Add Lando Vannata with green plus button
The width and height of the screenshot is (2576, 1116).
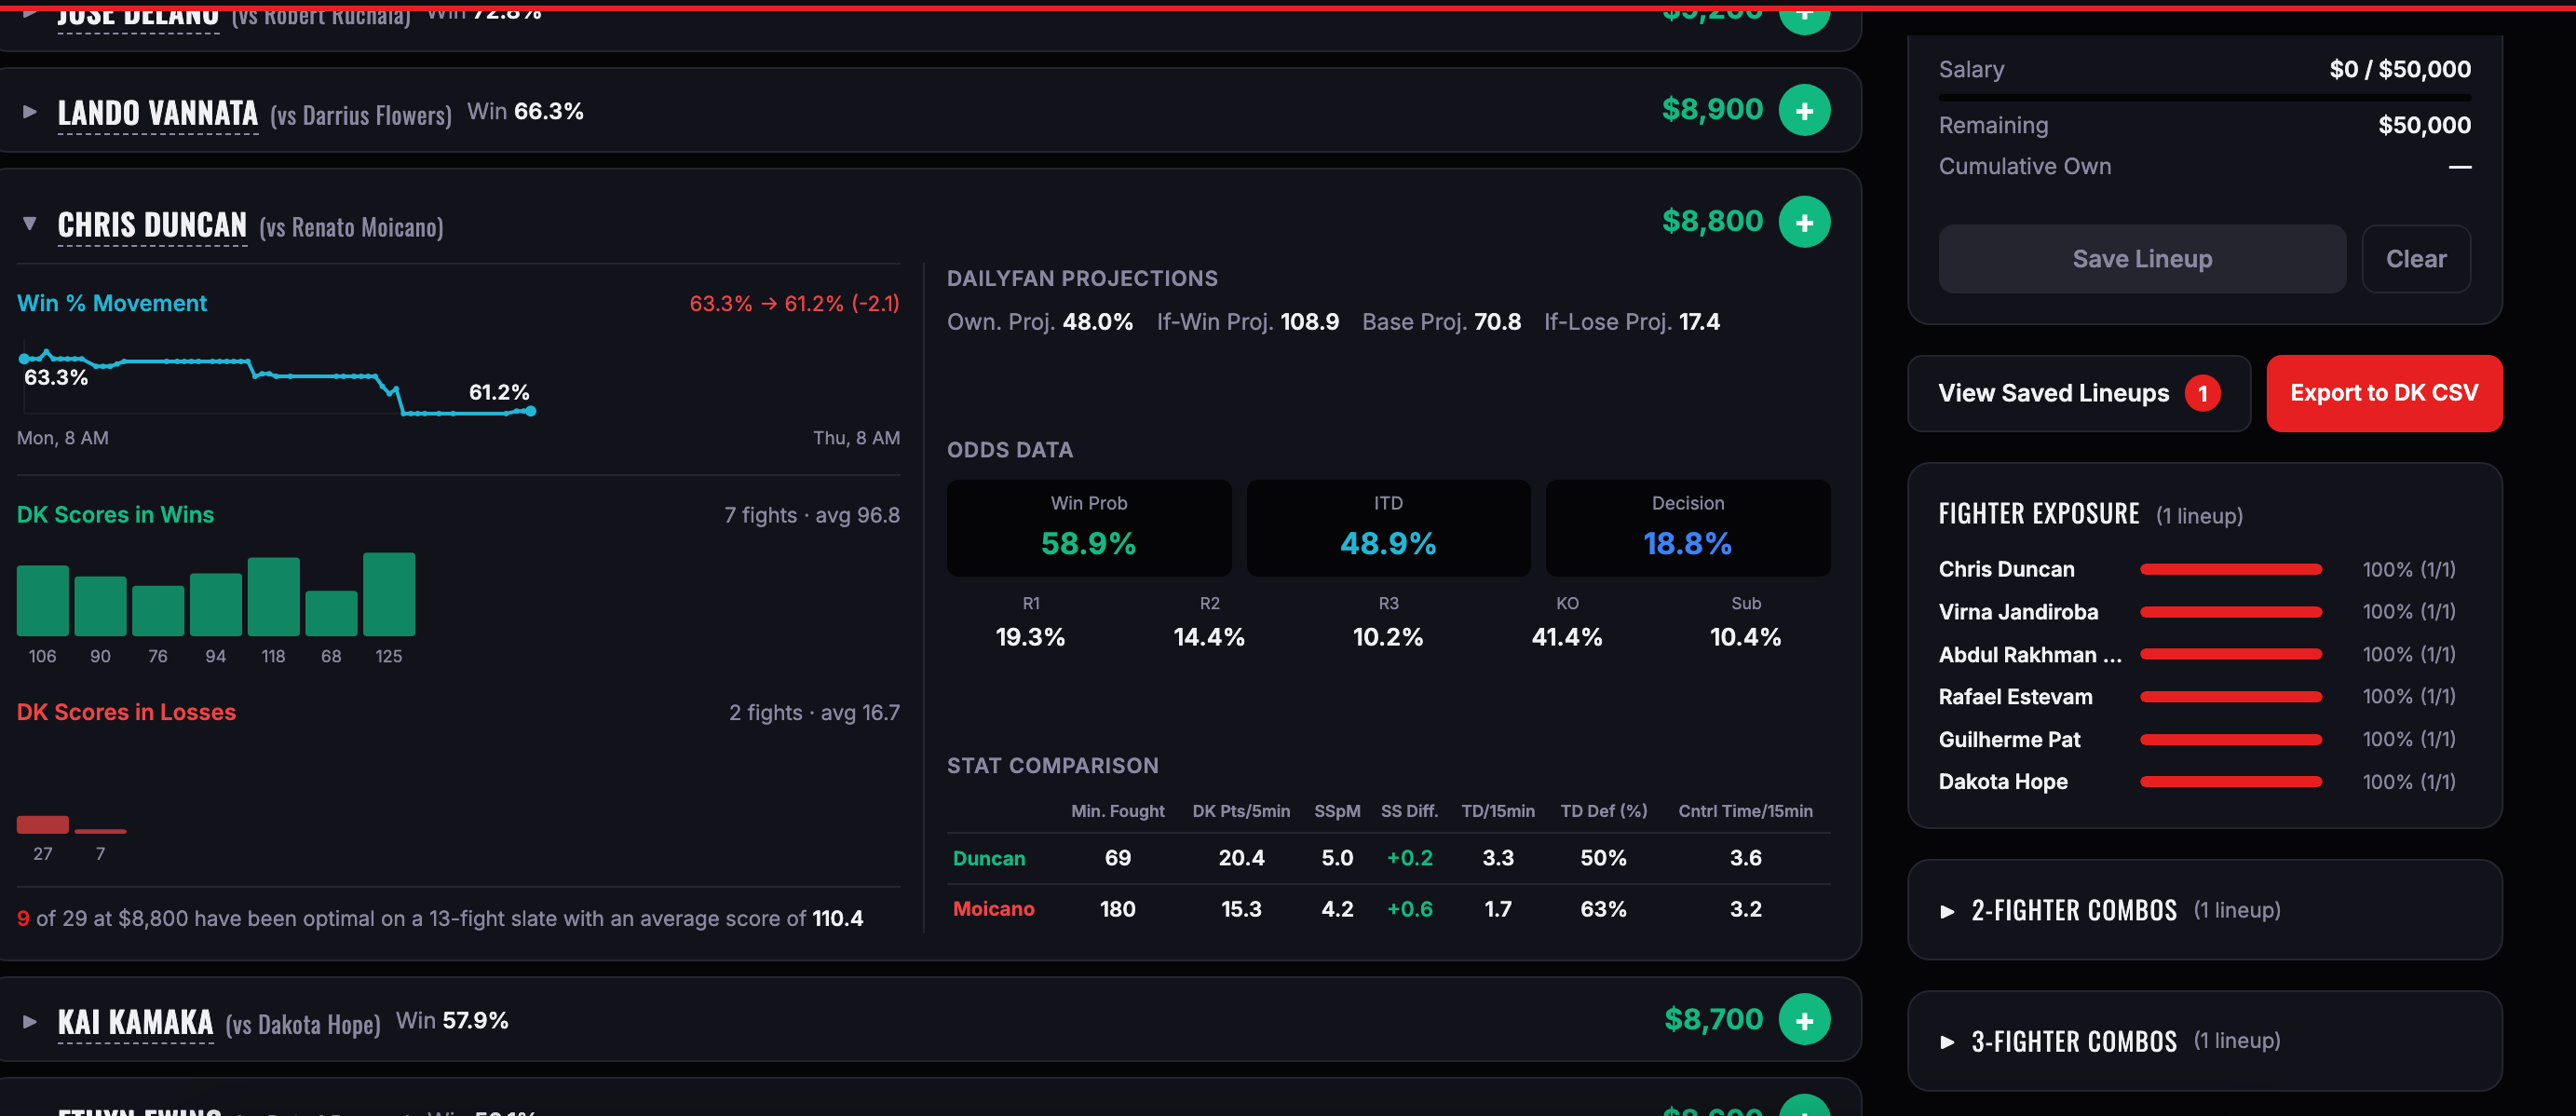coord(1803,111)
